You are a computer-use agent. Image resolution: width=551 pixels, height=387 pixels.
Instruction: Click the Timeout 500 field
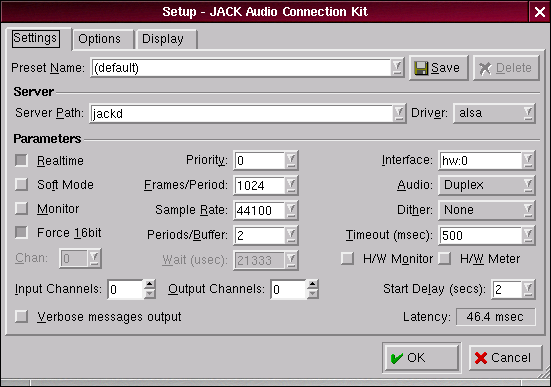click(480, 235)
